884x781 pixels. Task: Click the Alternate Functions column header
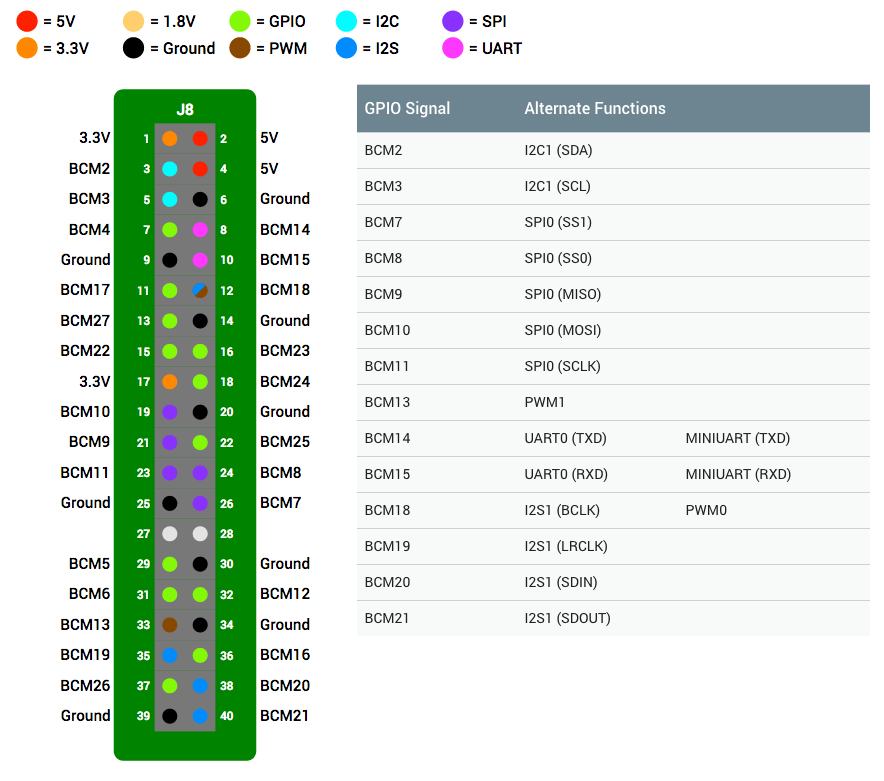[595, 108]
